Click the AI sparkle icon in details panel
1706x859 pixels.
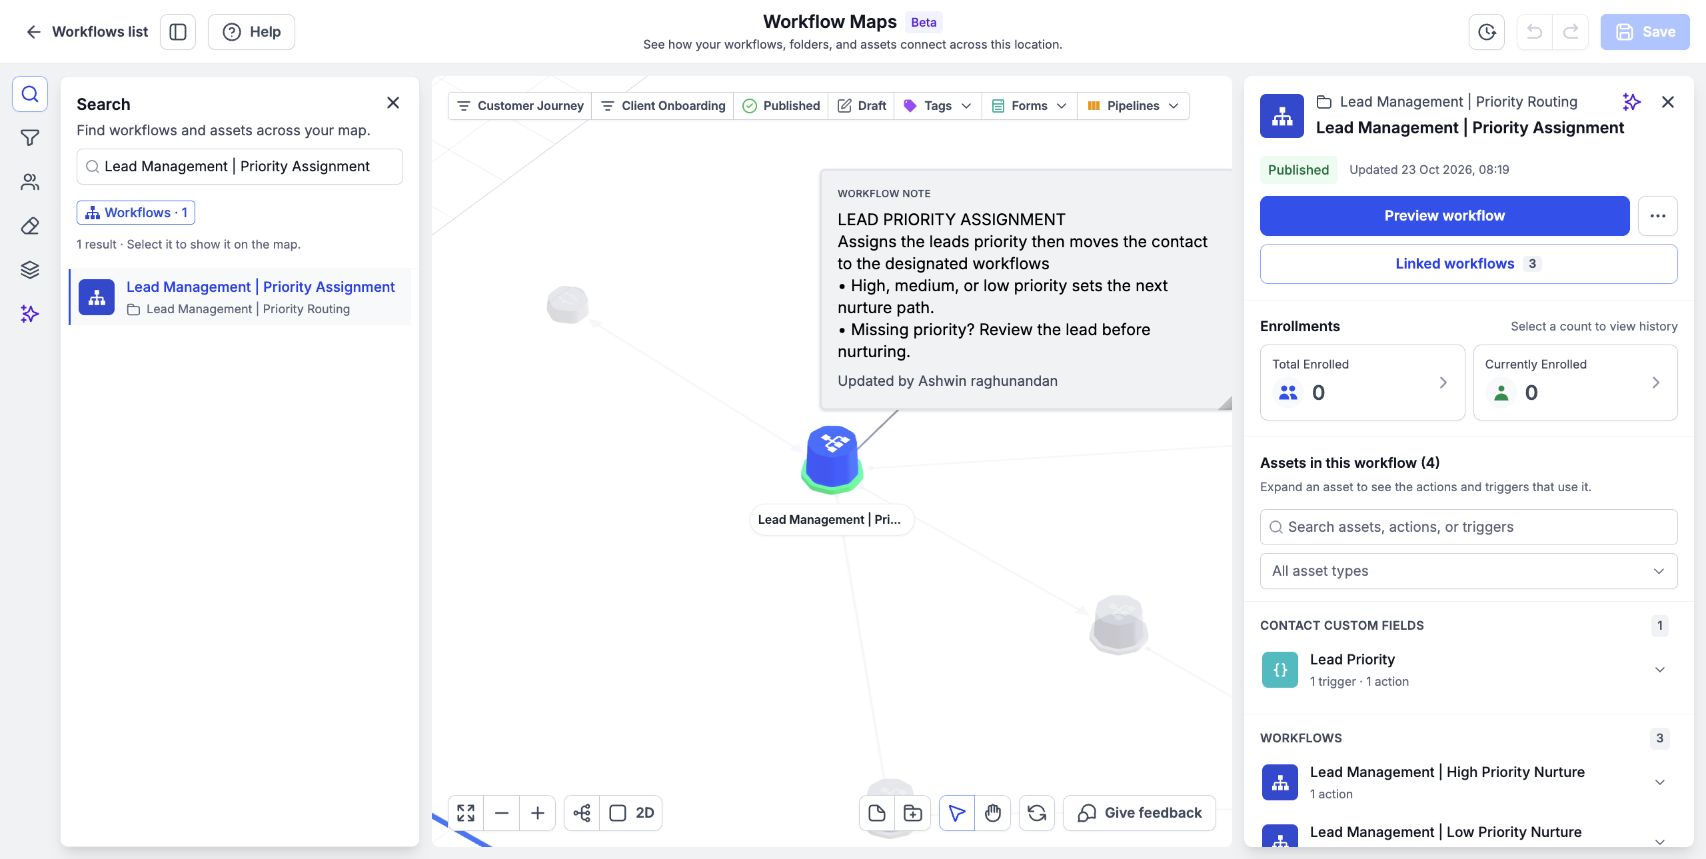point(1632,102)
